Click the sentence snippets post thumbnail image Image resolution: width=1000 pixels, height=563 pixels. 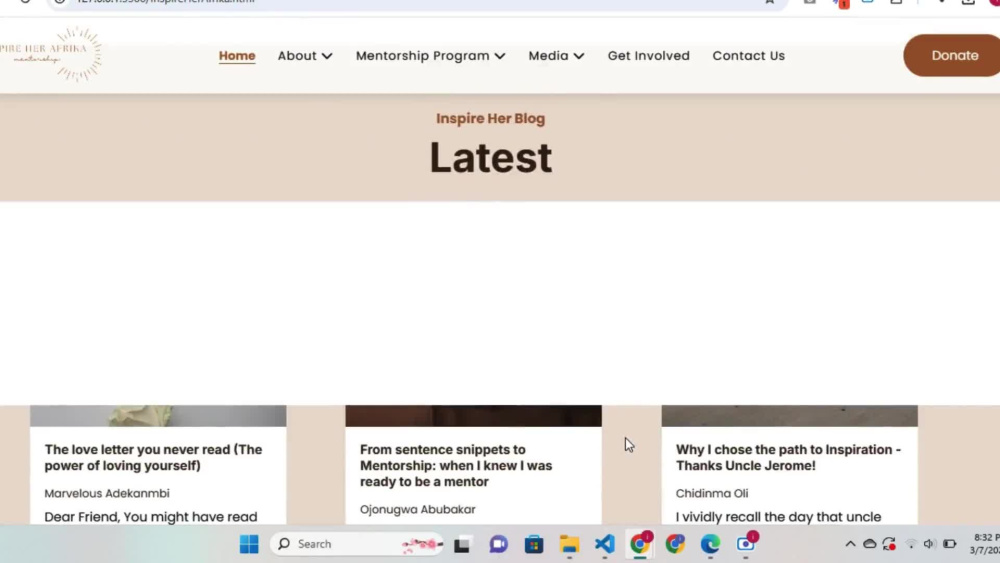[x=473, y=416]
